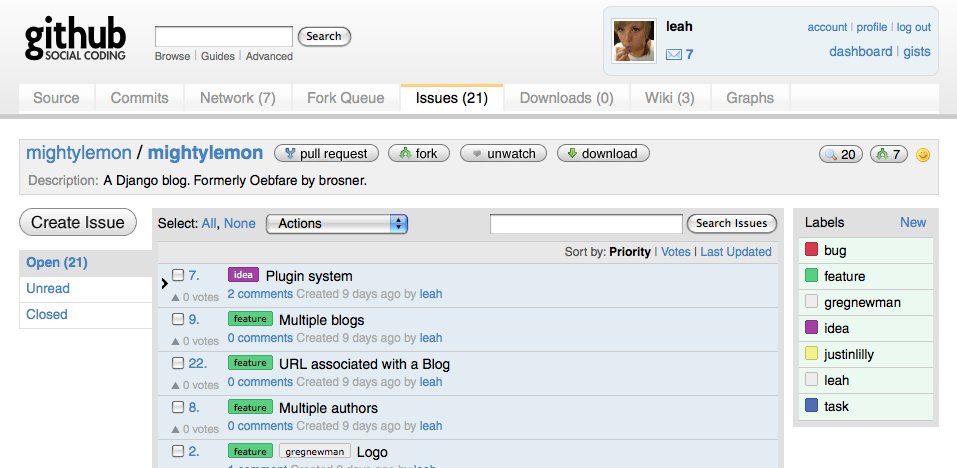Click the idea tag on Plugin system
Image resolution: width=957 pixels, height=468 pixels.
coord(244,275)
